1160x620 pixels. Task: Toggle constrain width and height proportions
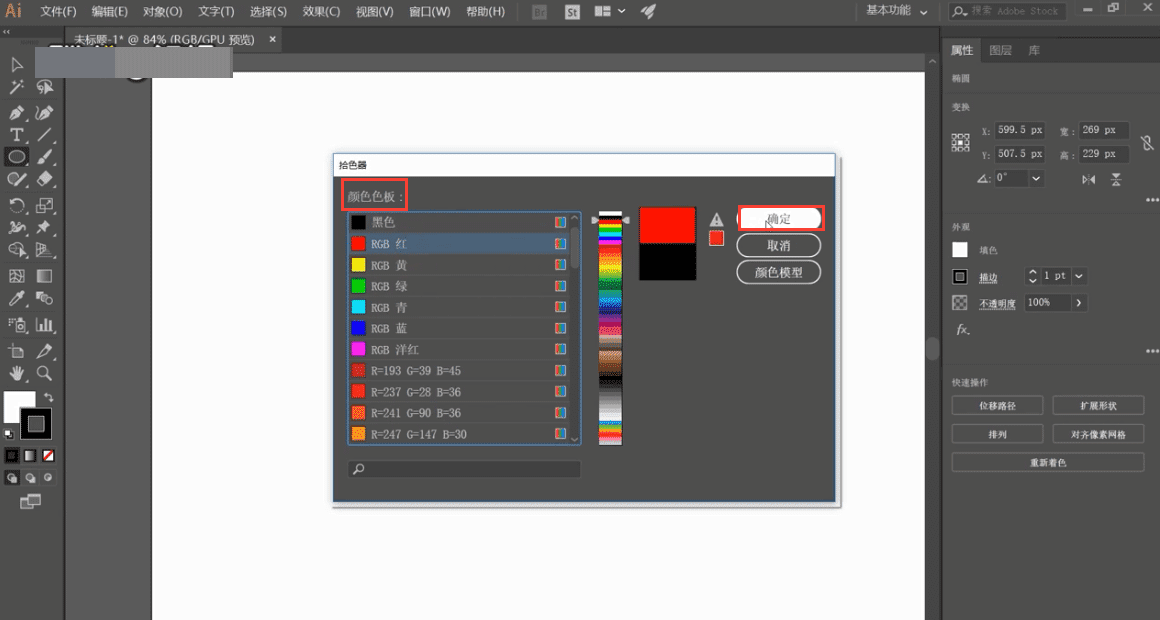click(x=1146, y=142)
